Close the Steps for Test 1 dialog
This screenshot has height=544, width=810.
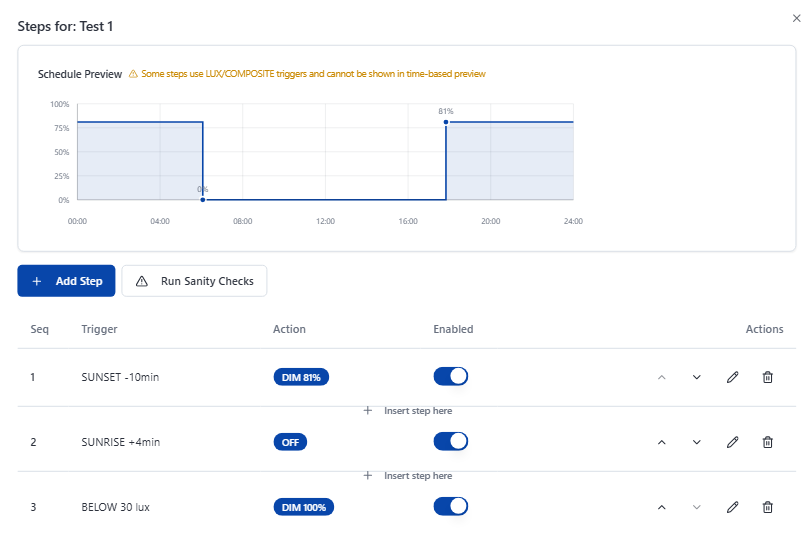pyautogui.click(x=797, y=19)
